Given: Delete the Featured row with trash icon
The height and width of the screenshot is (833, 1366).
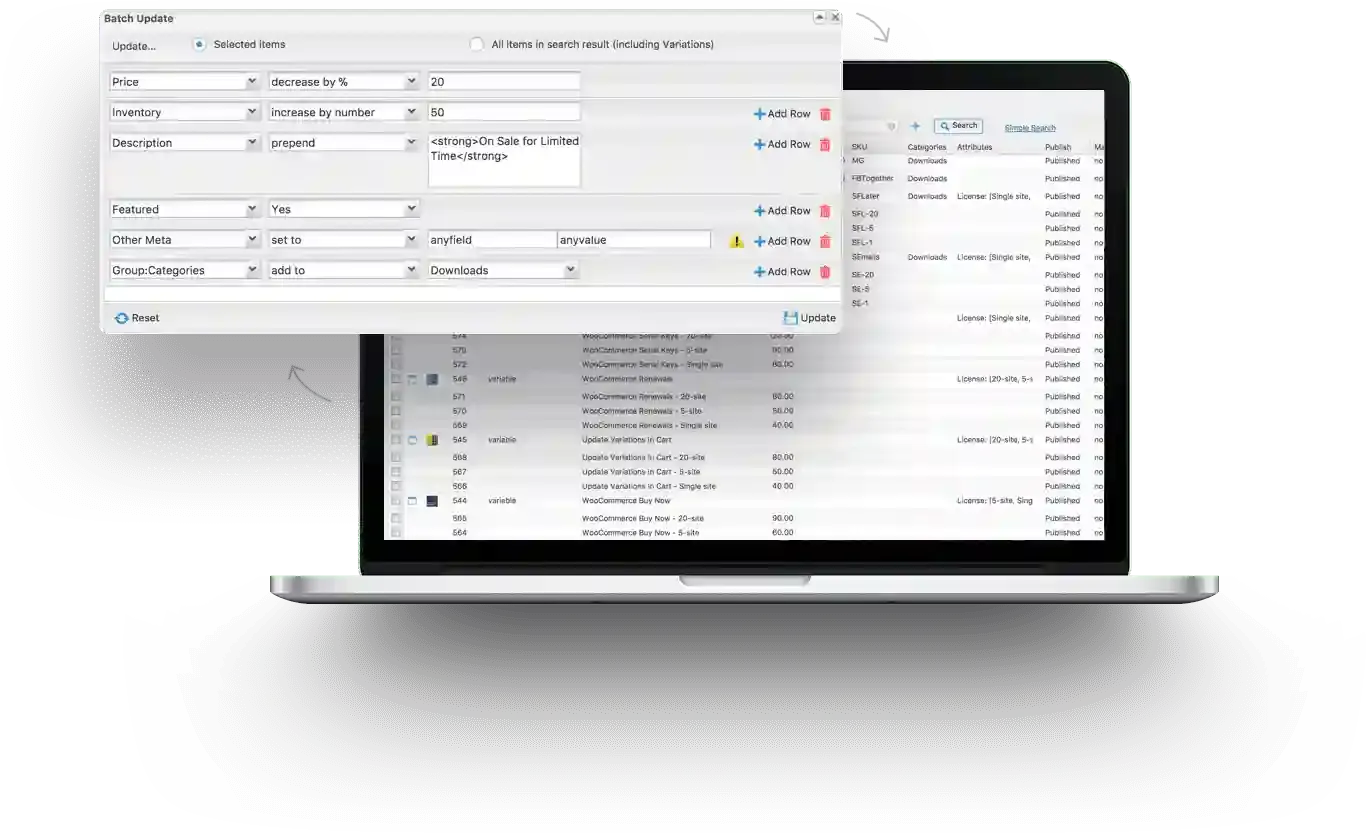Looking at the screenshot, I should 825,211.
